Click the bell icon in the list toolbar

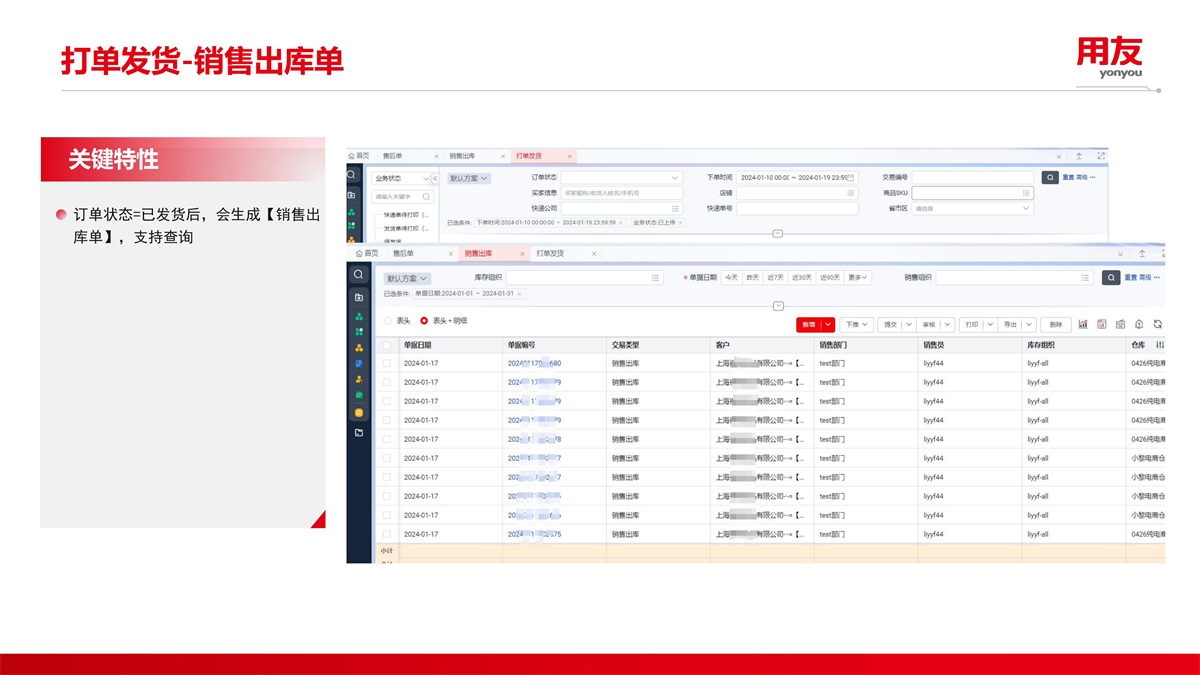click(x=1138, y=325)
